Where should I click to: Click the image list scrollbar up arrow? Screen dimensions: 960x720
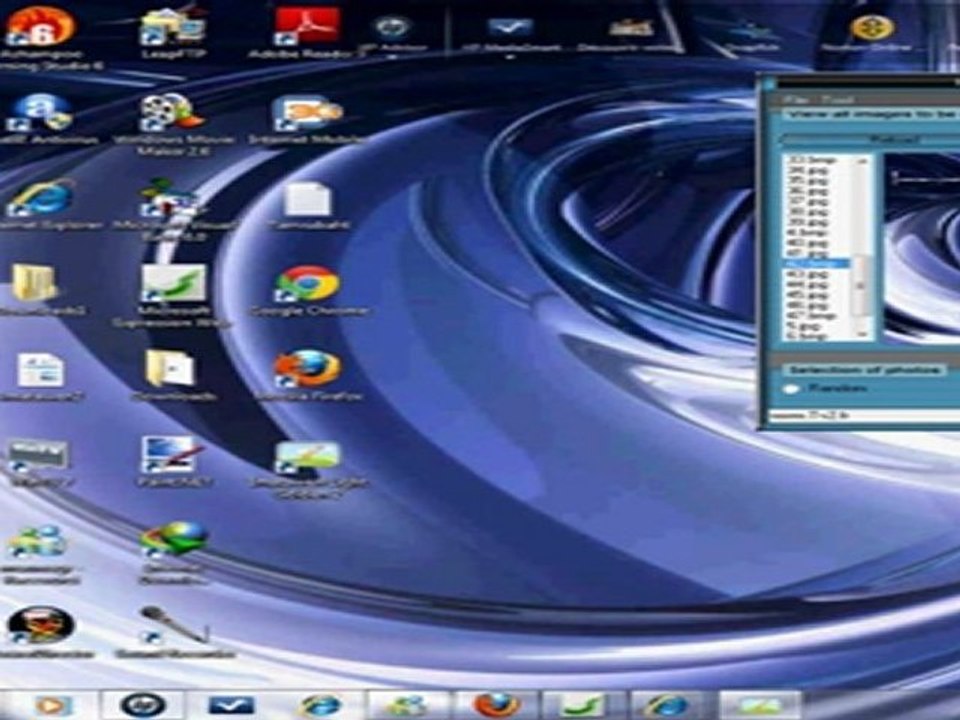click(862, 160)
